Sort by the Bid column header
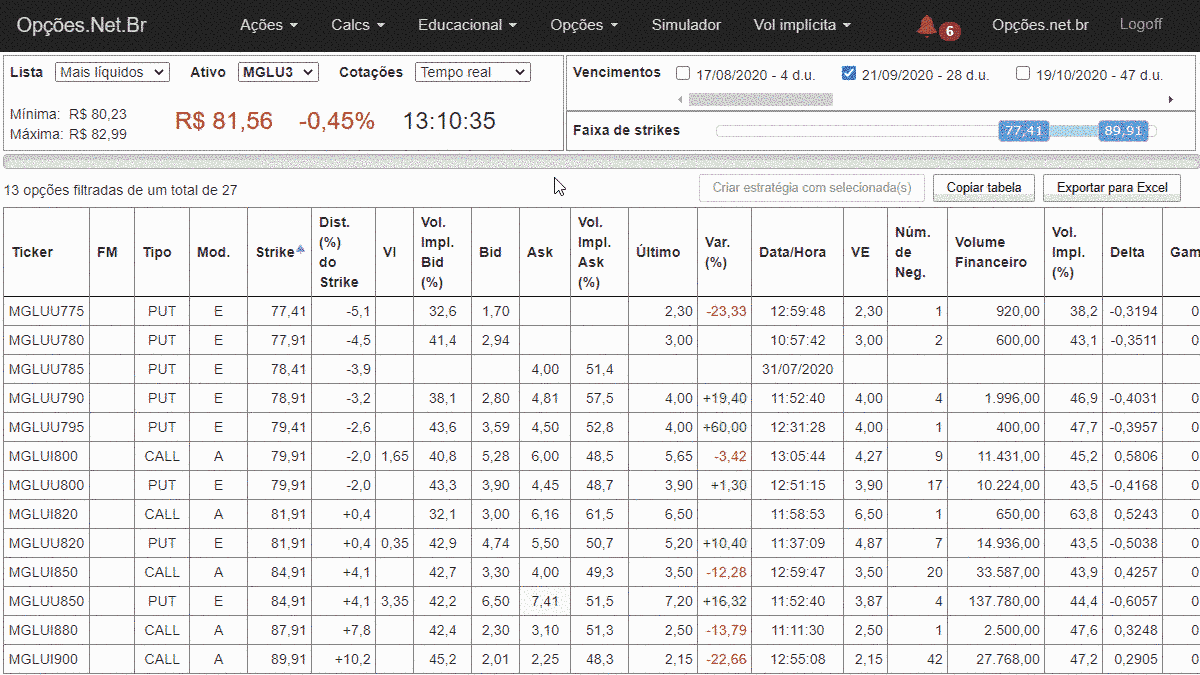Viewport: 1200px width, 675px height. click(x=490, y=252)
